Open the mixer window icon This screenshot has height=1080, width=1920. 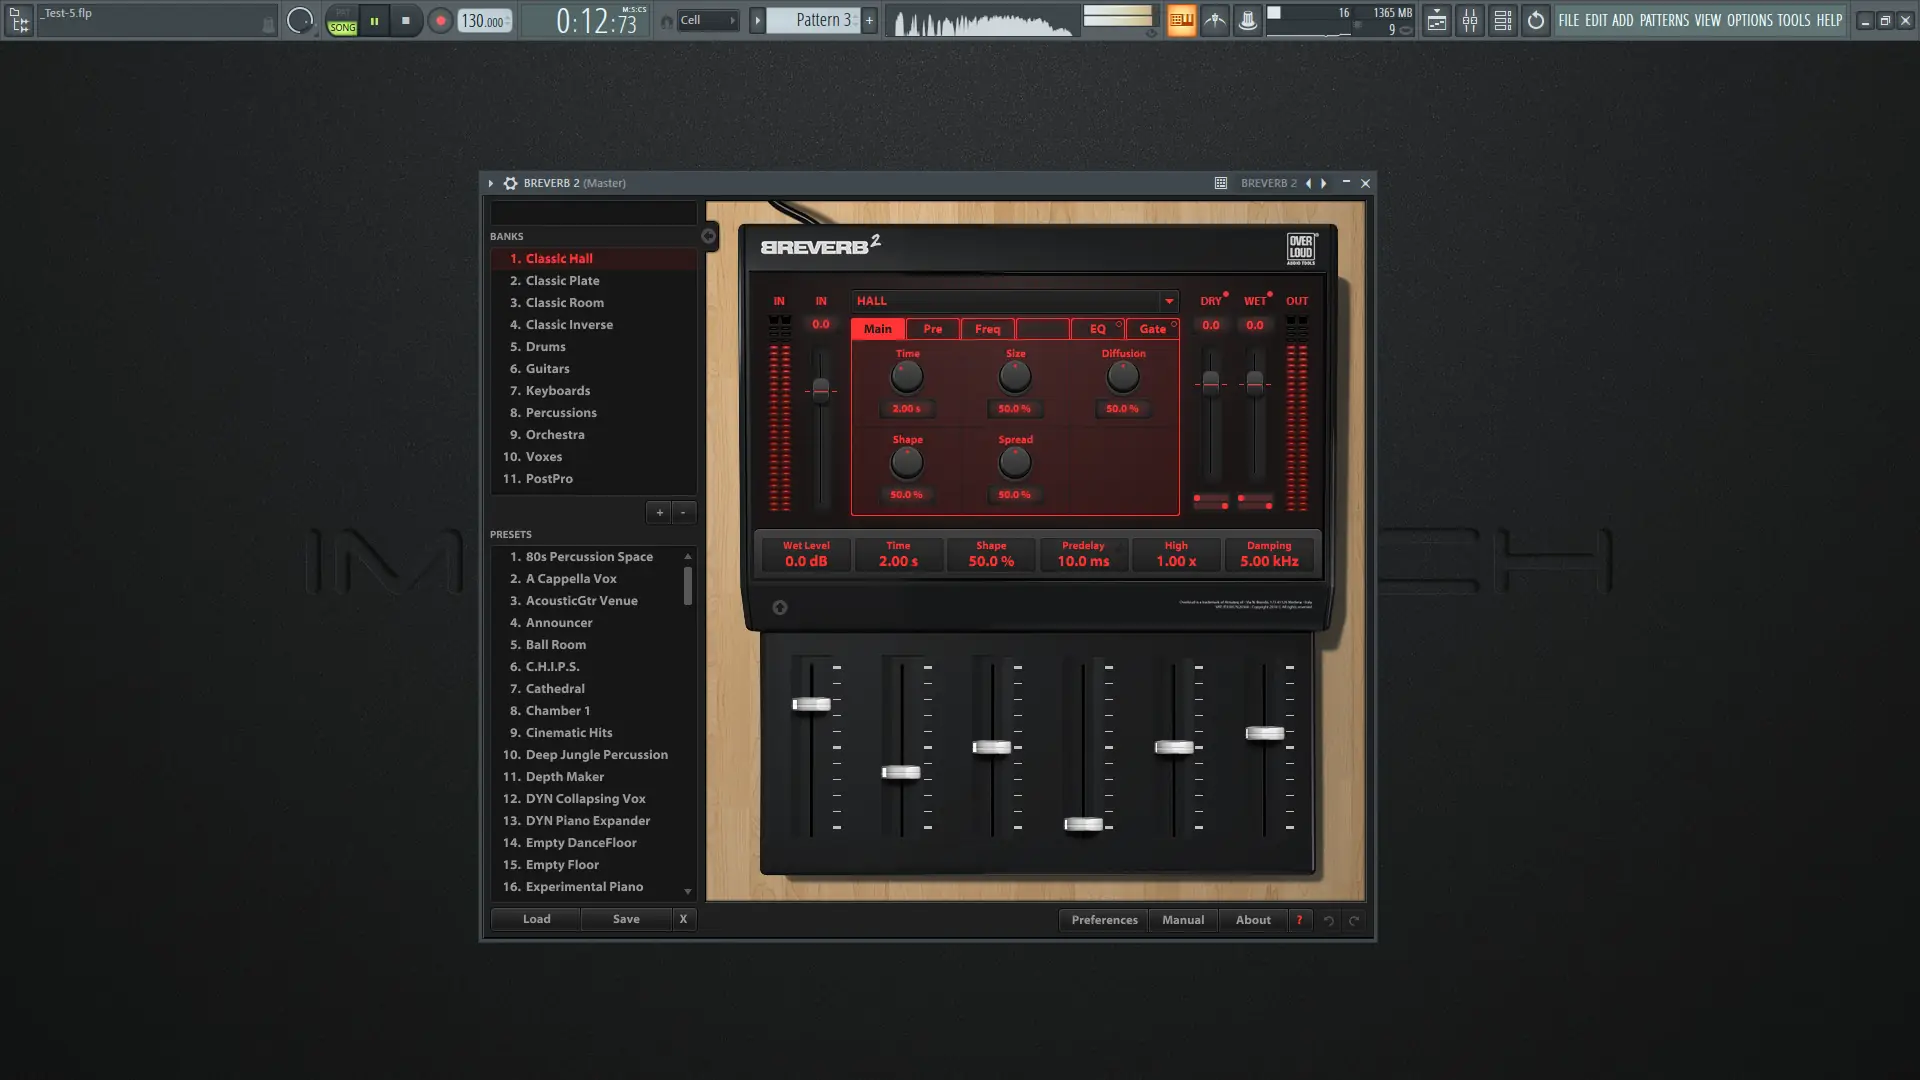pyautogui.click(x=1469, y=20)
